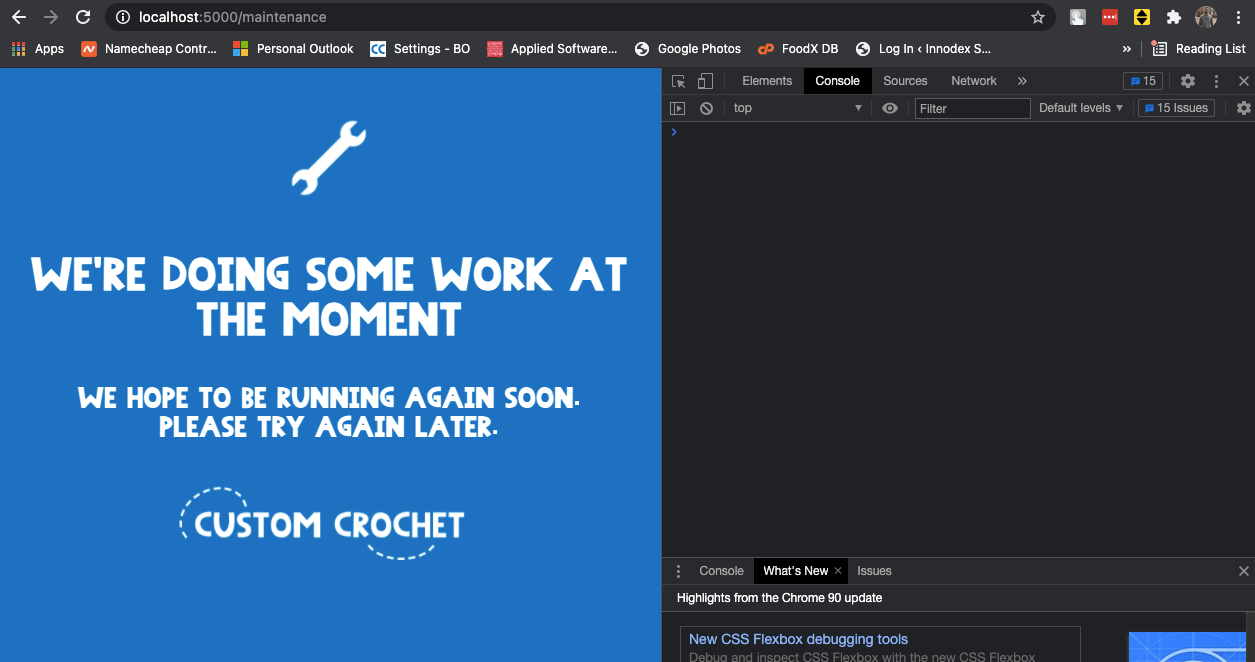Open the Personal Outlook bookmark
1255x662 pixels.
tap(293, 48)
